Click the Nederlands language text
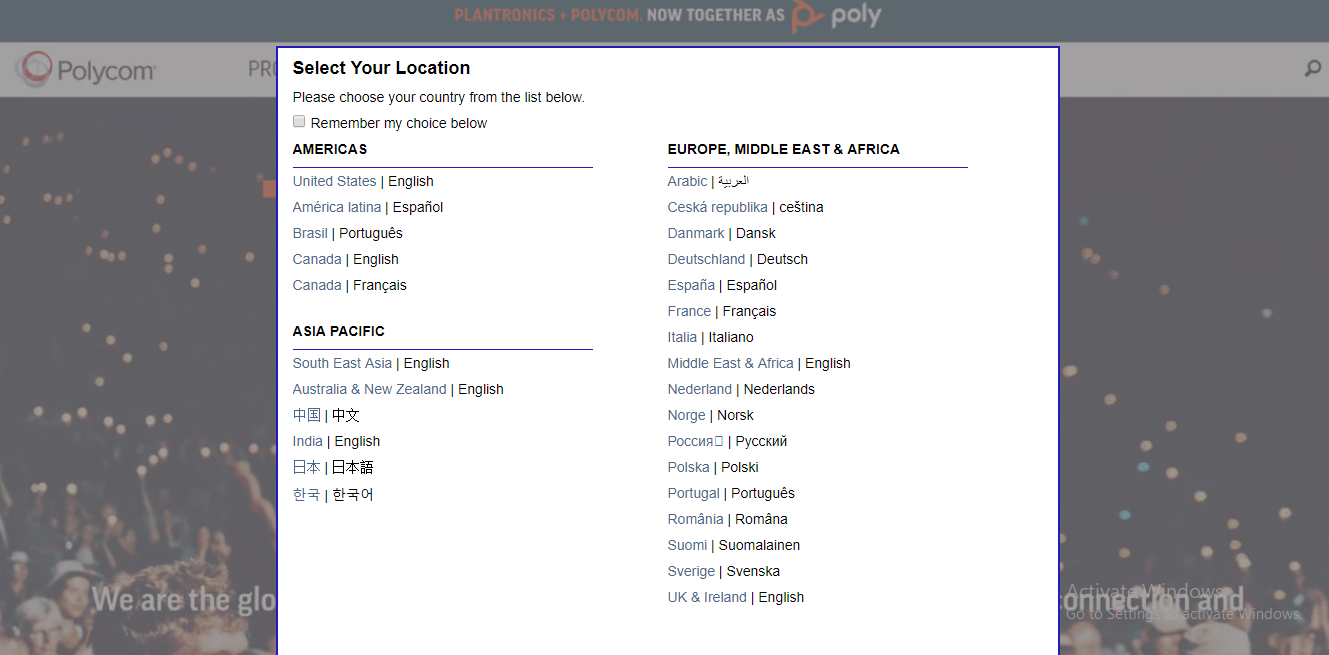 779,389
